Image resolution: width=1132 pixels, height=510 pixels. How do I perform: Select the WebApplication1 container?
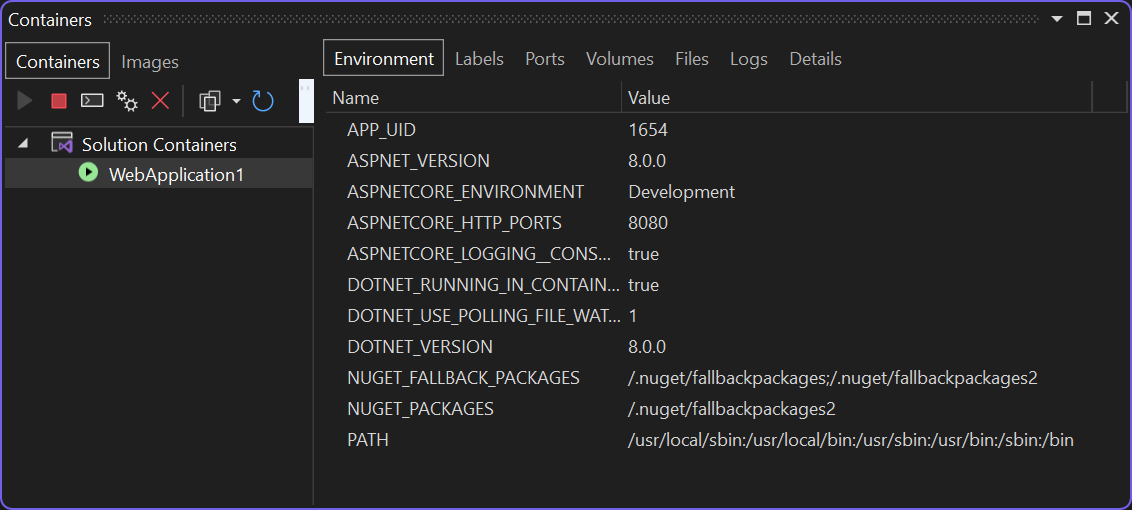tap(176, 174)
